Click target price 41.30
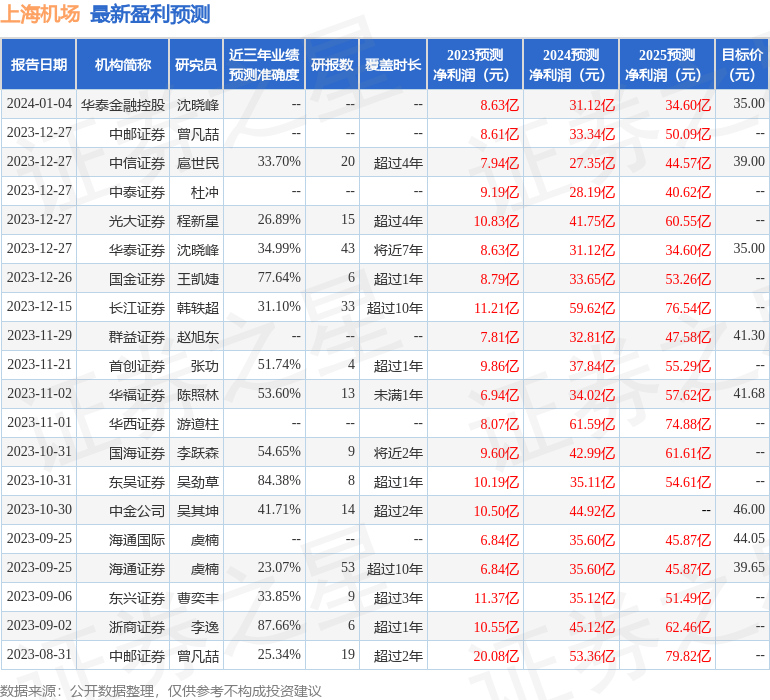The image size is (770, 700). pyautogui.click(x=749, y=336)
